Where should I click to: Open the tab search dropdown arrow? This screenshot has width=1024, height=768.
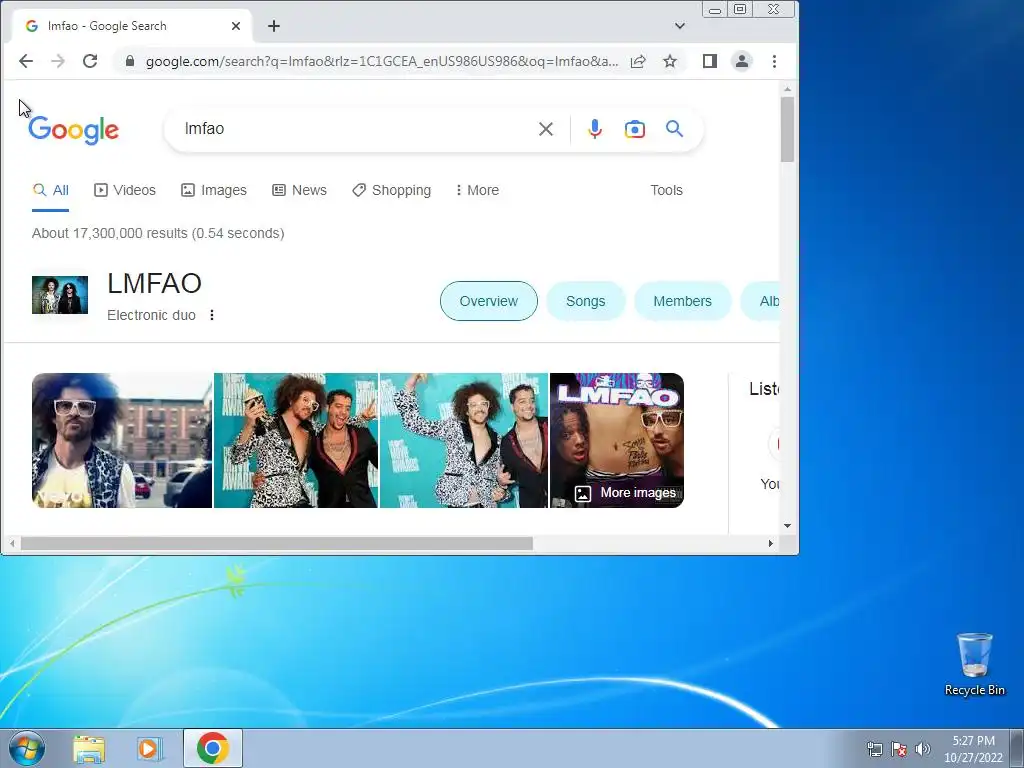(680, 26)
